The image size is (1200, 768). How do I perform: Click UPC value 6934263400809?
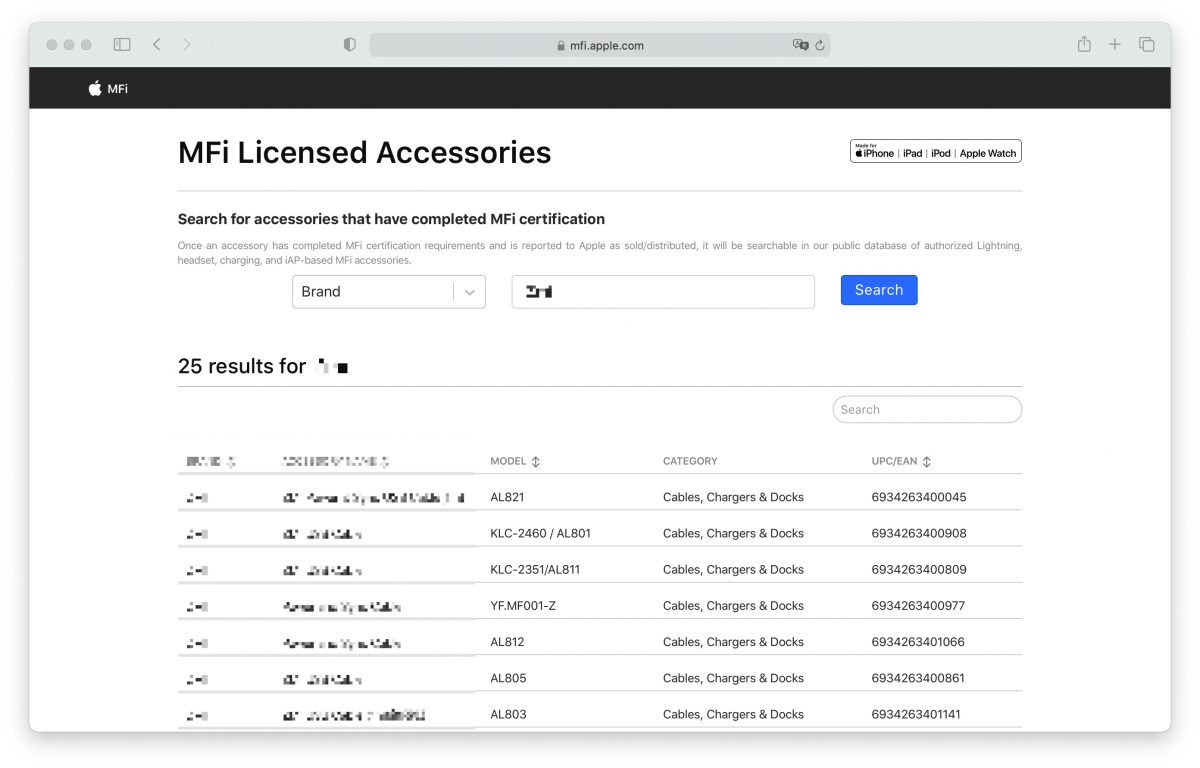click(919, 569)
